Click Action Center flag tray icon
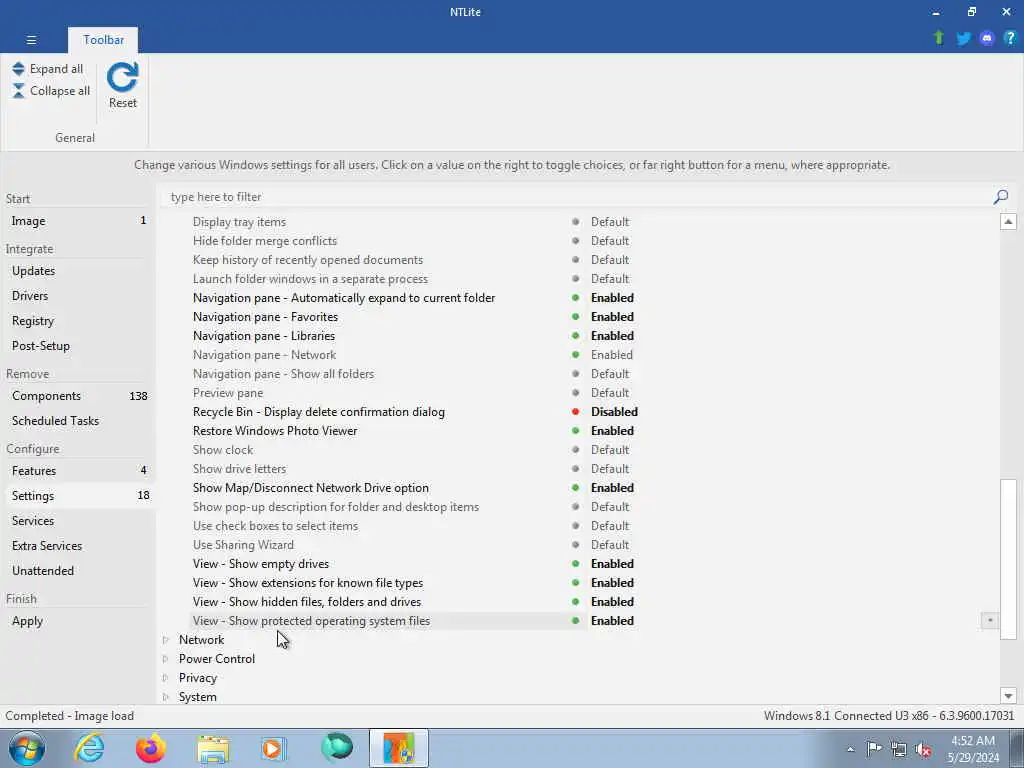Screen dimensions: 1024x768 coord(874,748)
